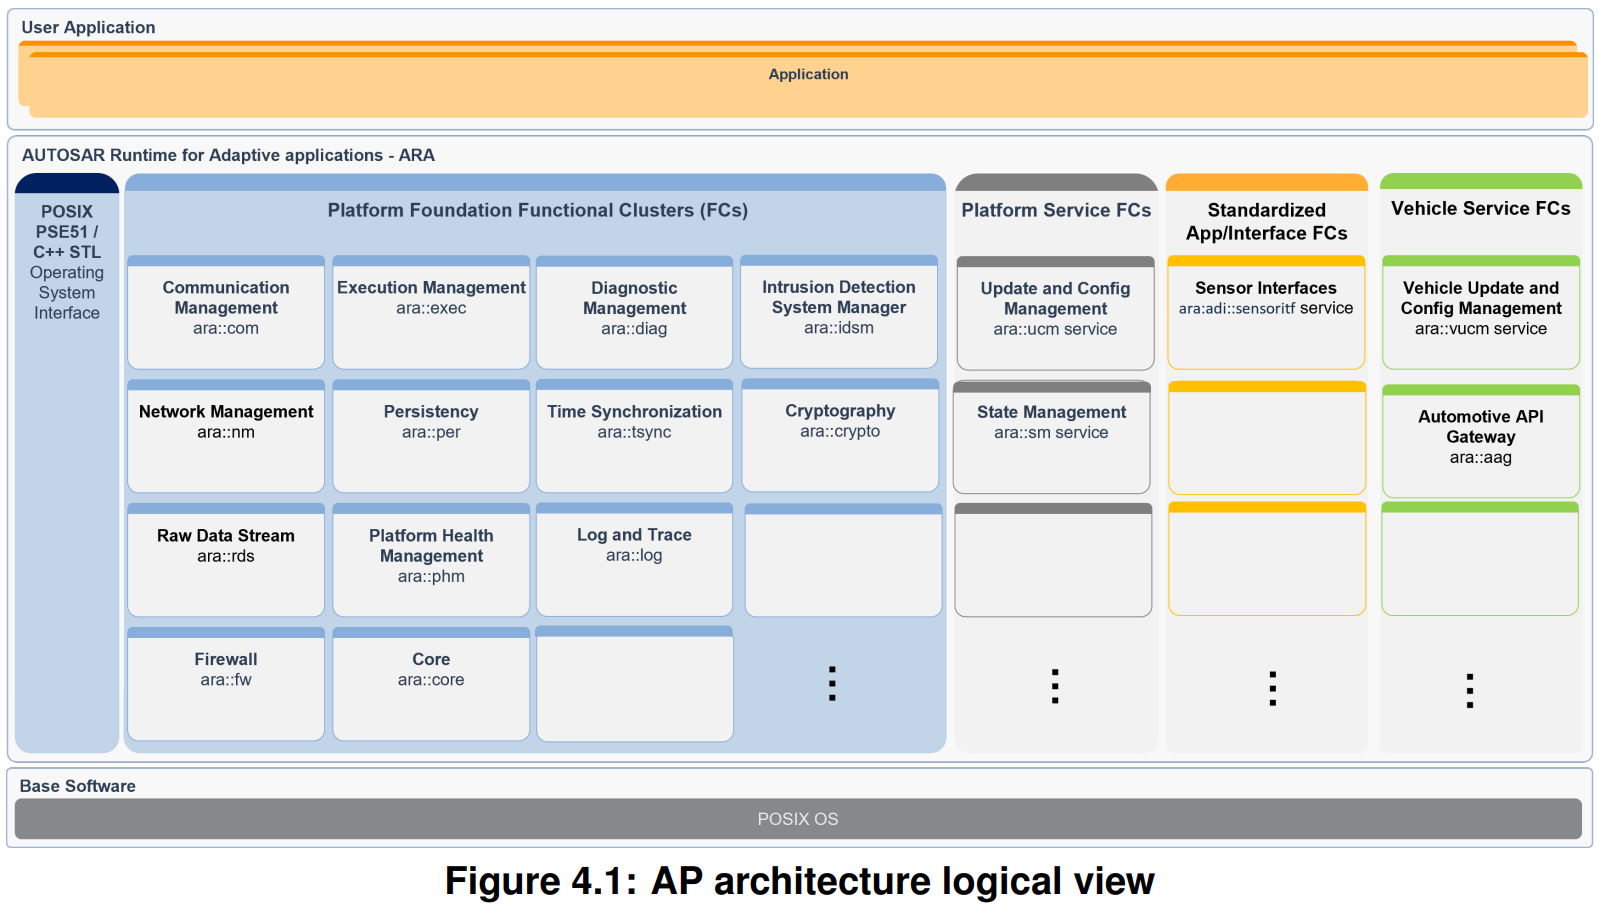Click the Persistency ara::per box
This screenshot has width=1598, height=912.
pyautogui.click(x=431, y=436)
